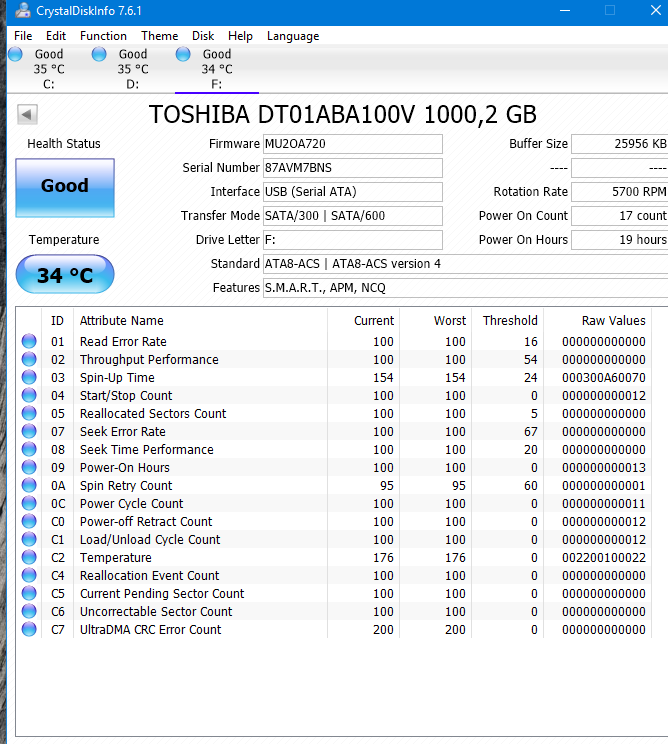
Task: Click the ID column header
Action: point(57,321)
